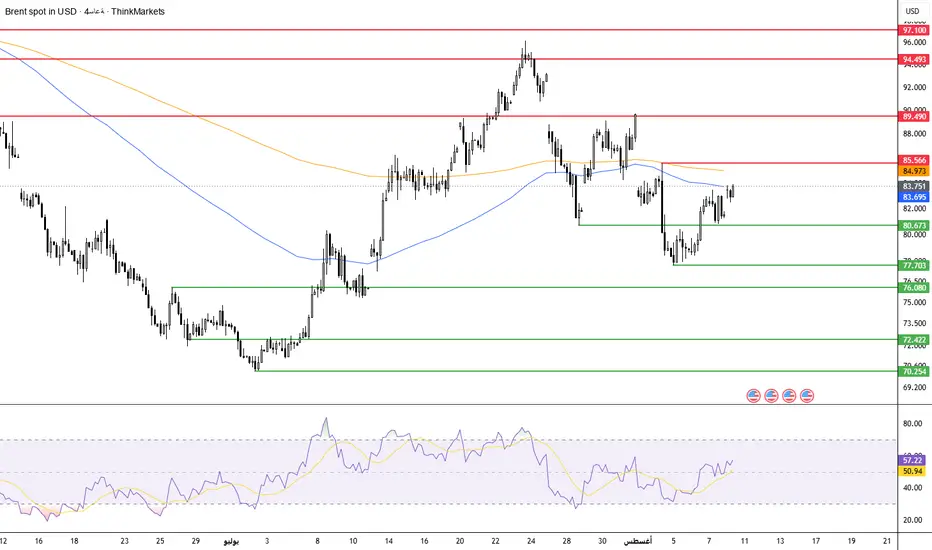This screenshot has width=932, height=550.
Task: Click date 21 on the time axis
Action: pos(887,541)
